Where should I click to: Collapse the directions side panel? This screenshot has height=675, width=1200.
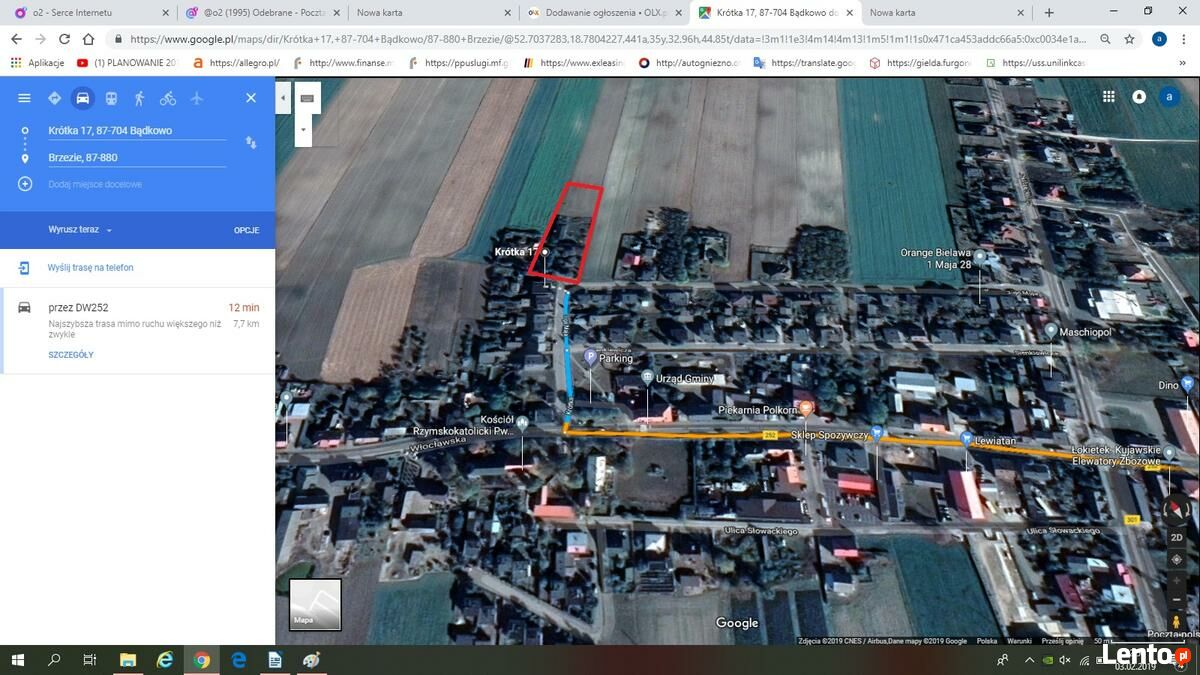[x=283, y=98]
